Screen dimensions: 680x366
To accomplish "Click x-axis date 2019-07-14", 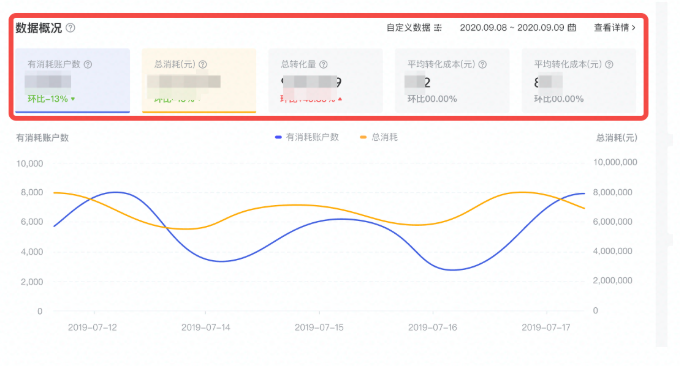I will coord(206,328).
